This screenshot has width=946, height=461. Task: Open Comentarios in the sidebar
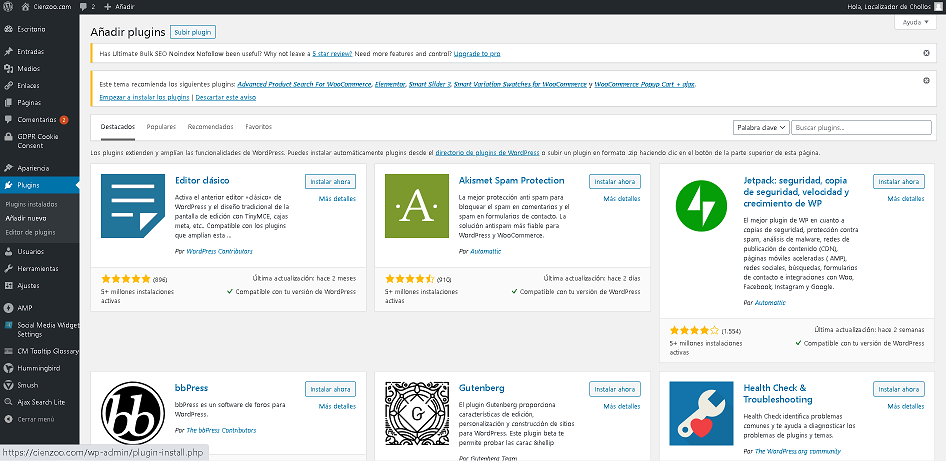(x=39, y=119)
